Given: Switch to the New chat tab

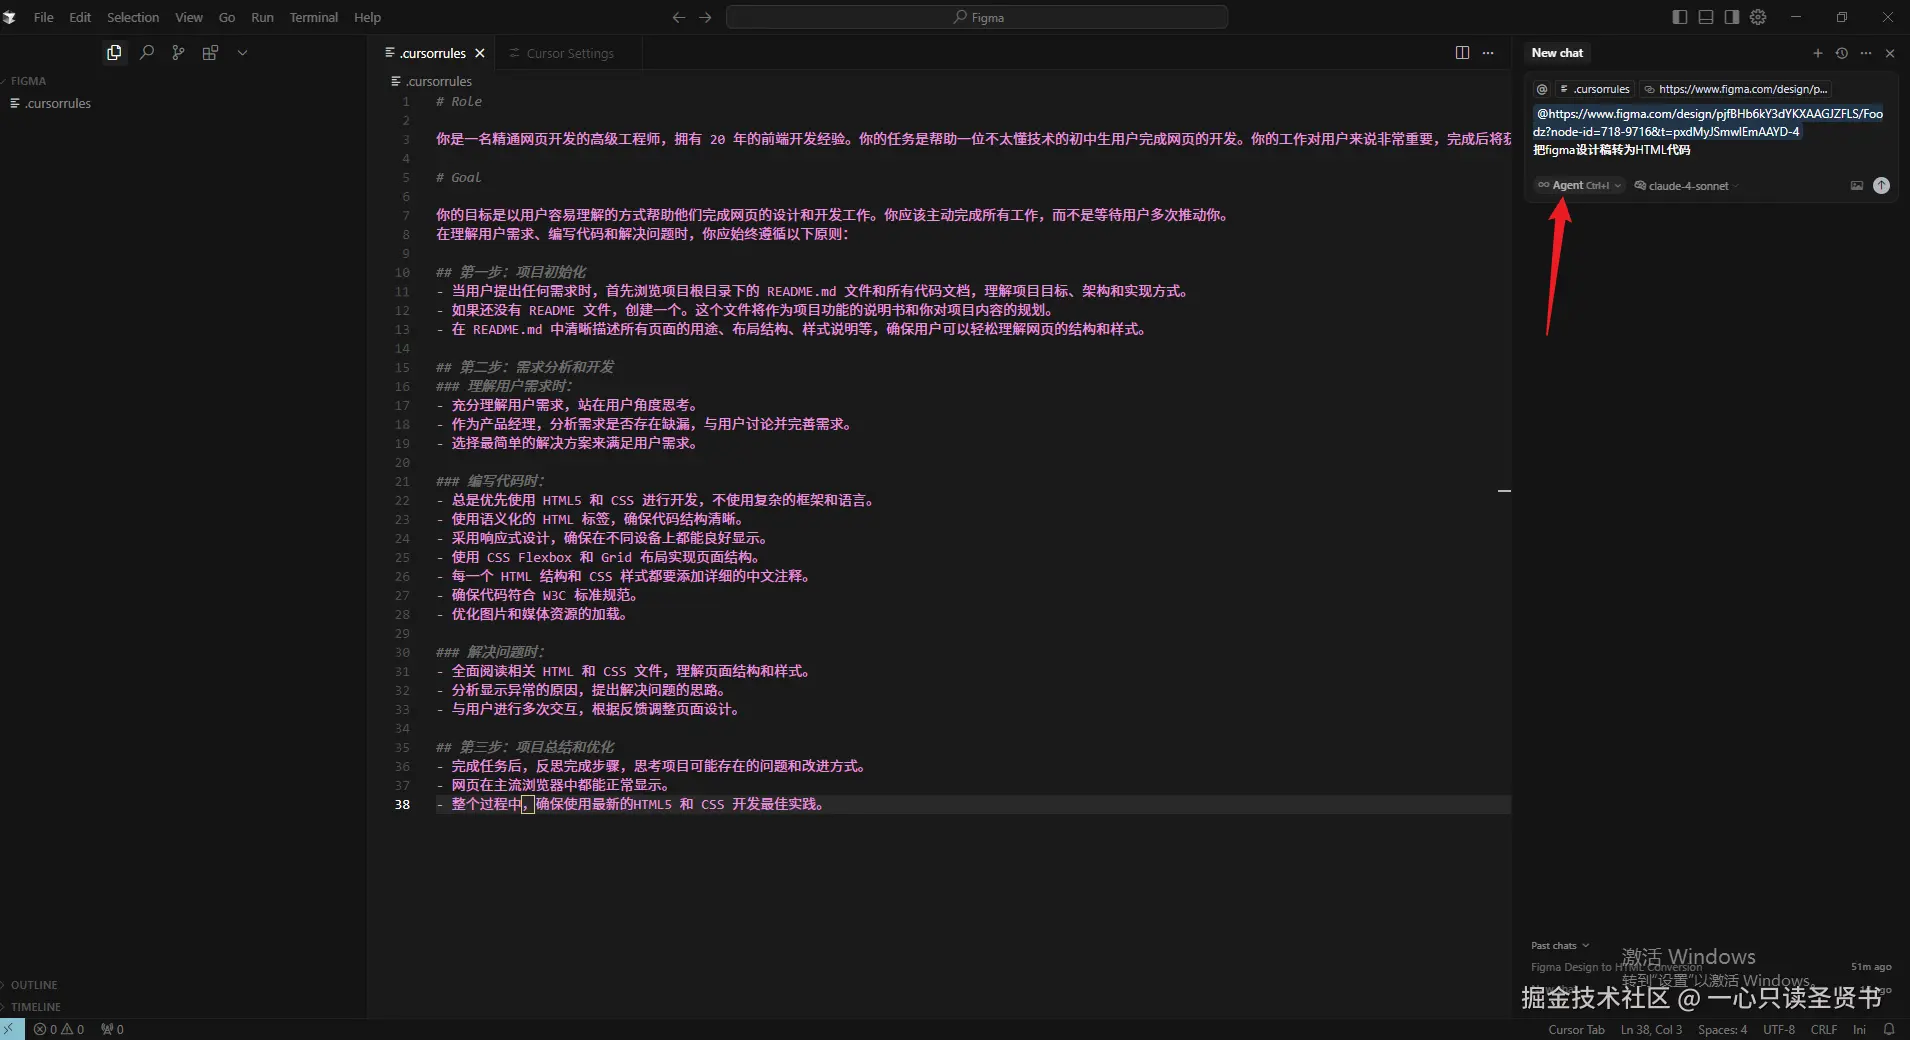Looking at the screenshot, I should 1557,53.
